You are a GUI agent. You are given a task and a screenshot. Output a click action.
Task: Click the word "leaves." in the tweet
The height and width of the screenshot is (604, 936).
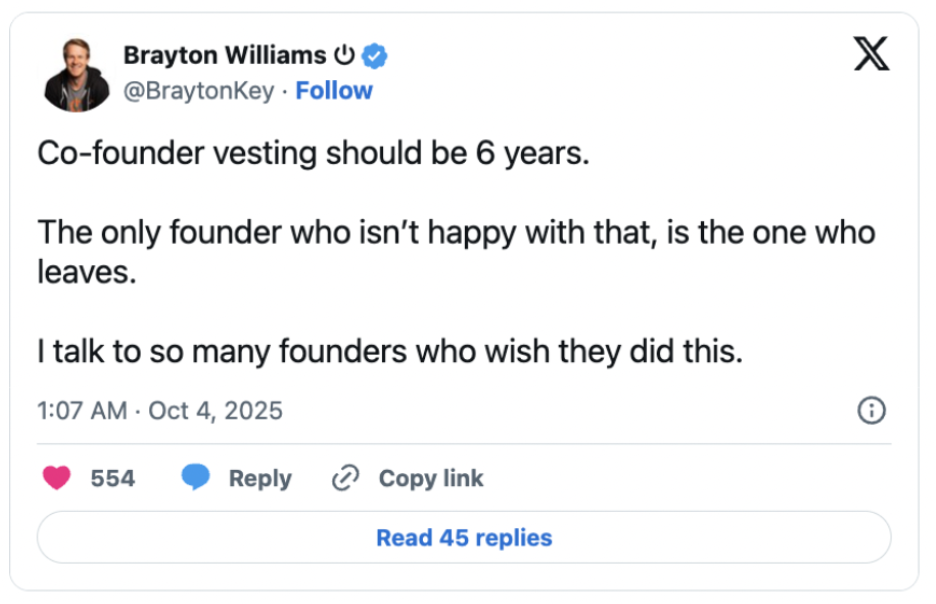[x=86, y=272]
